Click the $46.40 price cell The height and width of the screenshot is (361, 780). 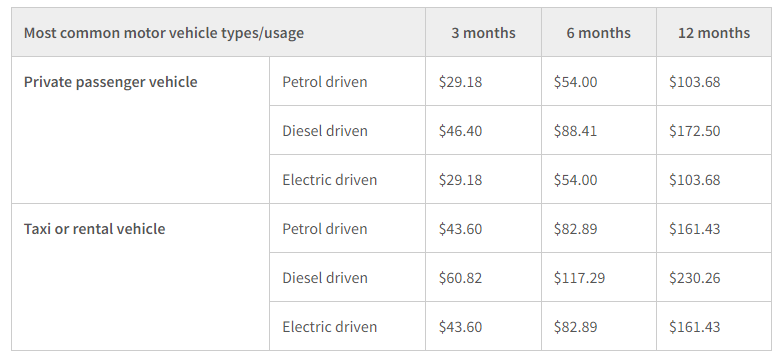tap(483, 130)
